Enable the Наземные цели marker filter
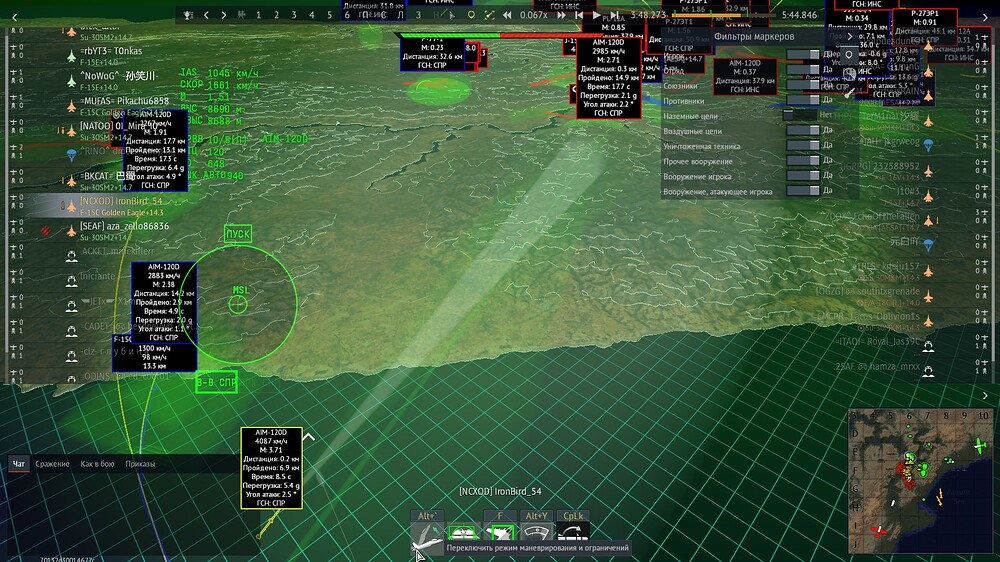This screenshot has width=1000, height=562. [x=800, y=115]
